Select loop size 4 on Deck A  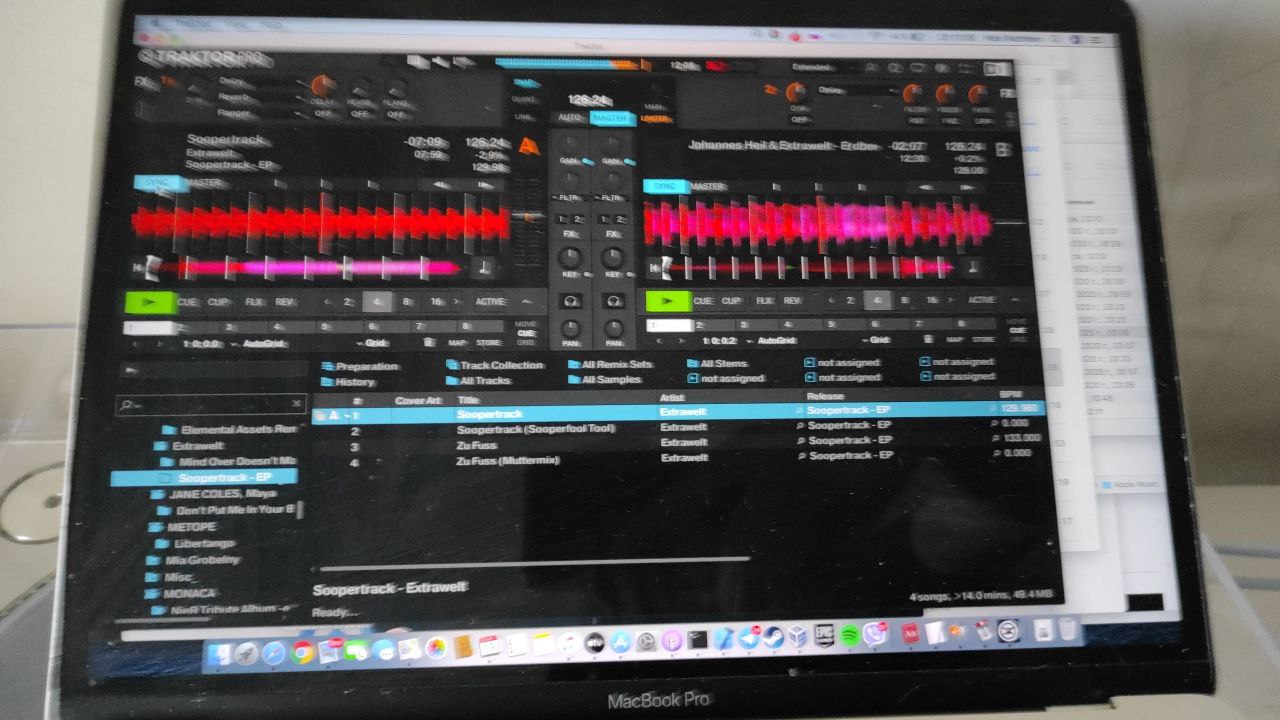tap(377, 301)
